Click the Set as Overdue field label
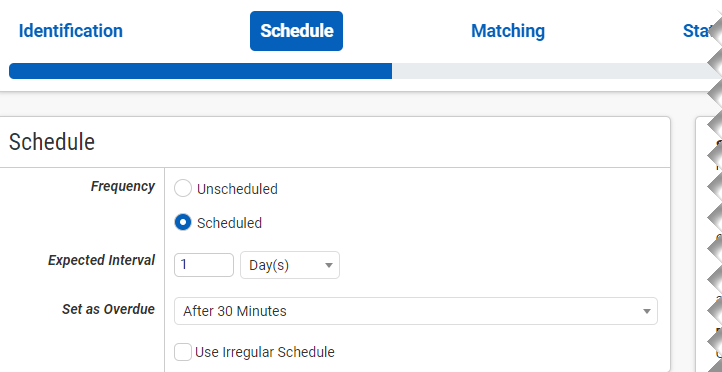722x372 pixels. (108, 309)
